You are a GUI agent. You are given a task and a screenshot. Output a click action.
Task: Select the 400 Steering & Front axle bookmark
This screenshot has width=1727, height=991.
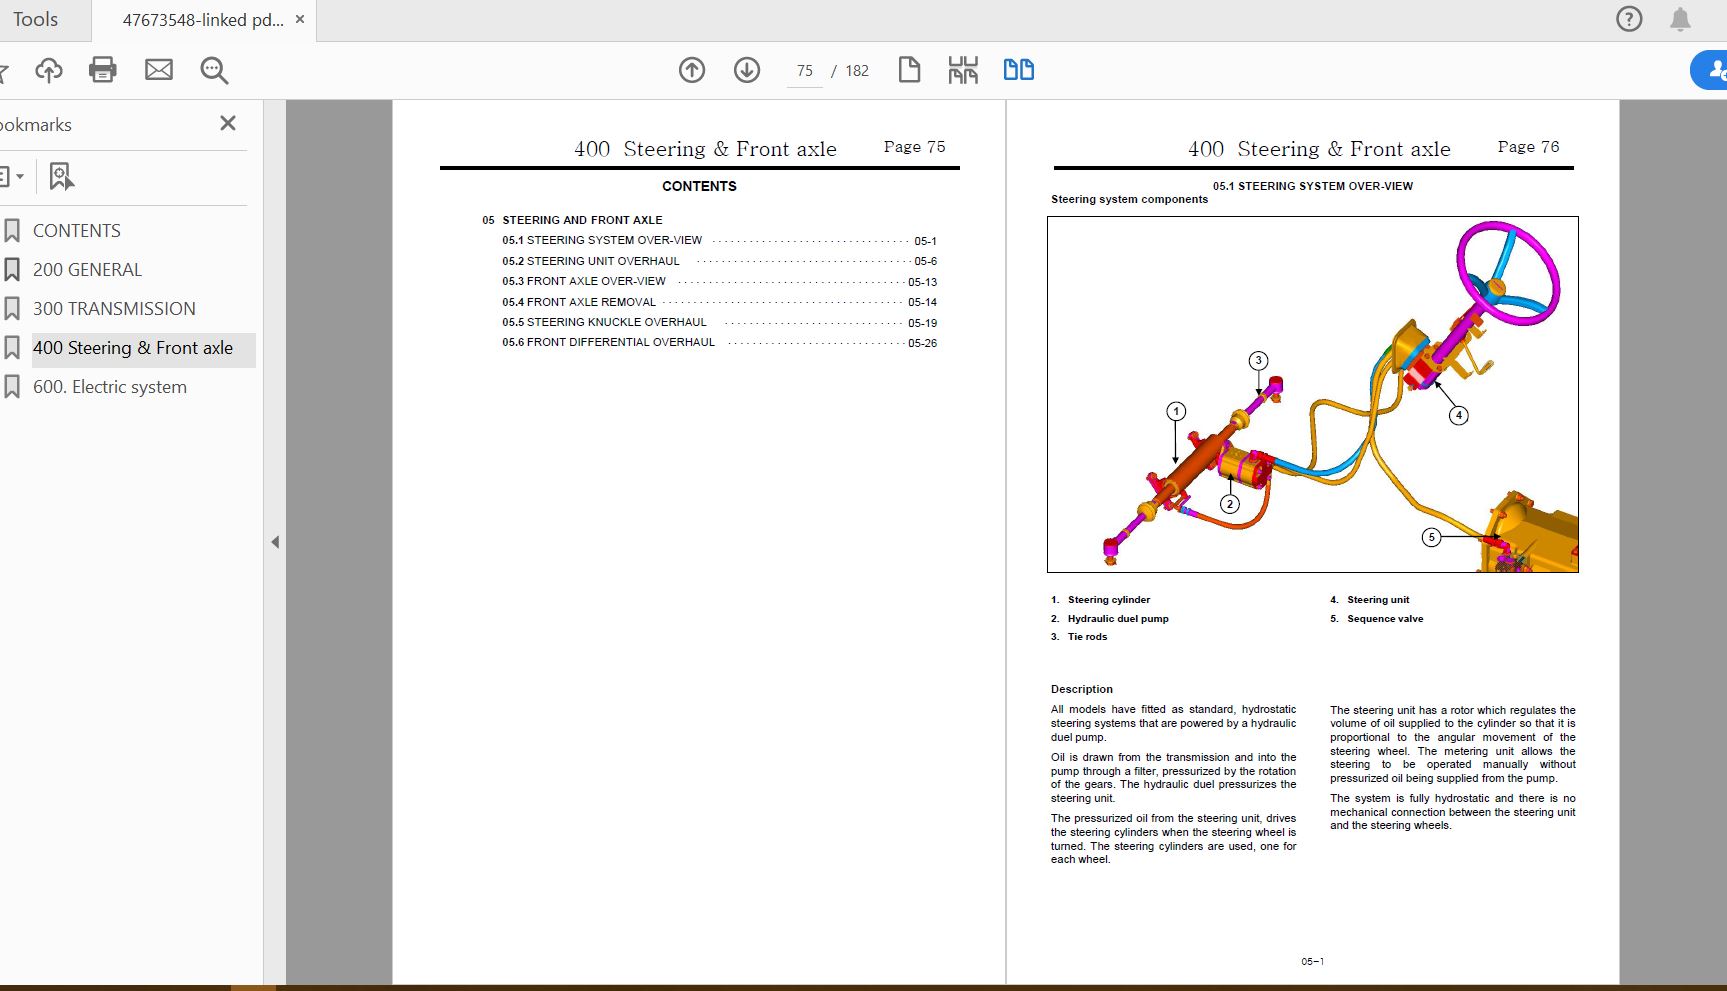133,348
